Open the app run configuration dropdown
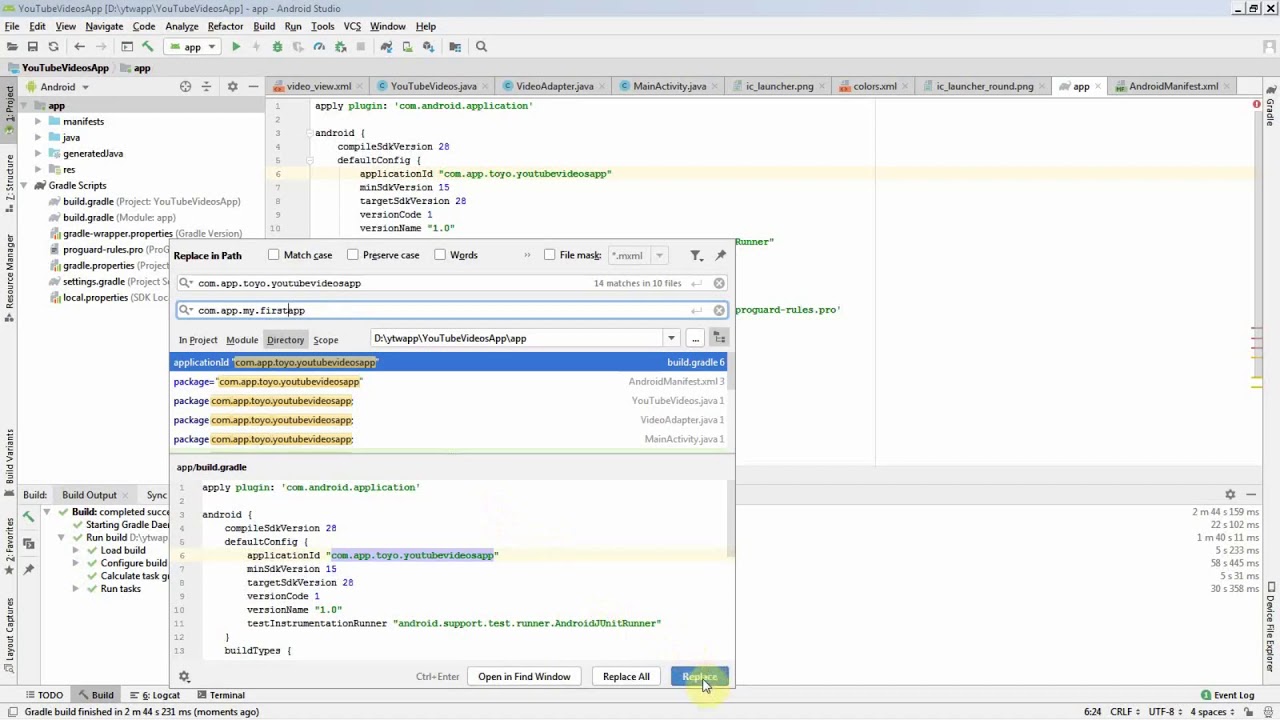The width and height of the screenshot is (1280, 720). click(193, 46)
